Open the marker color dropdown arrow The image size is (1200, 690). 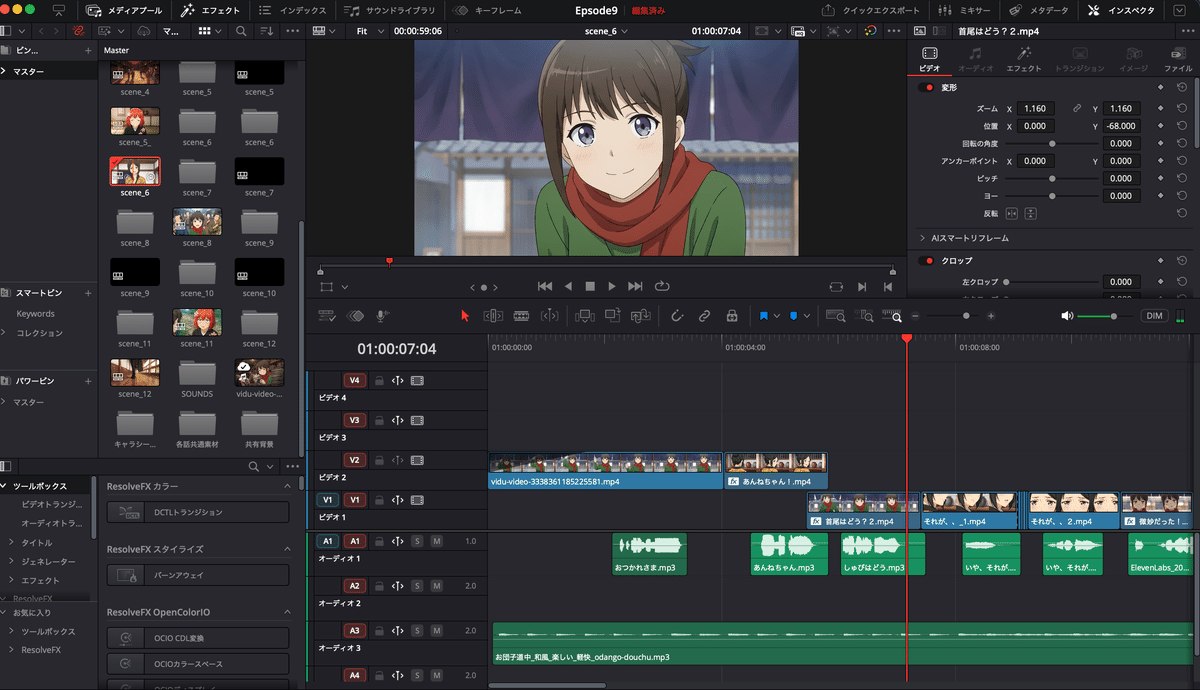pos(807,316)
